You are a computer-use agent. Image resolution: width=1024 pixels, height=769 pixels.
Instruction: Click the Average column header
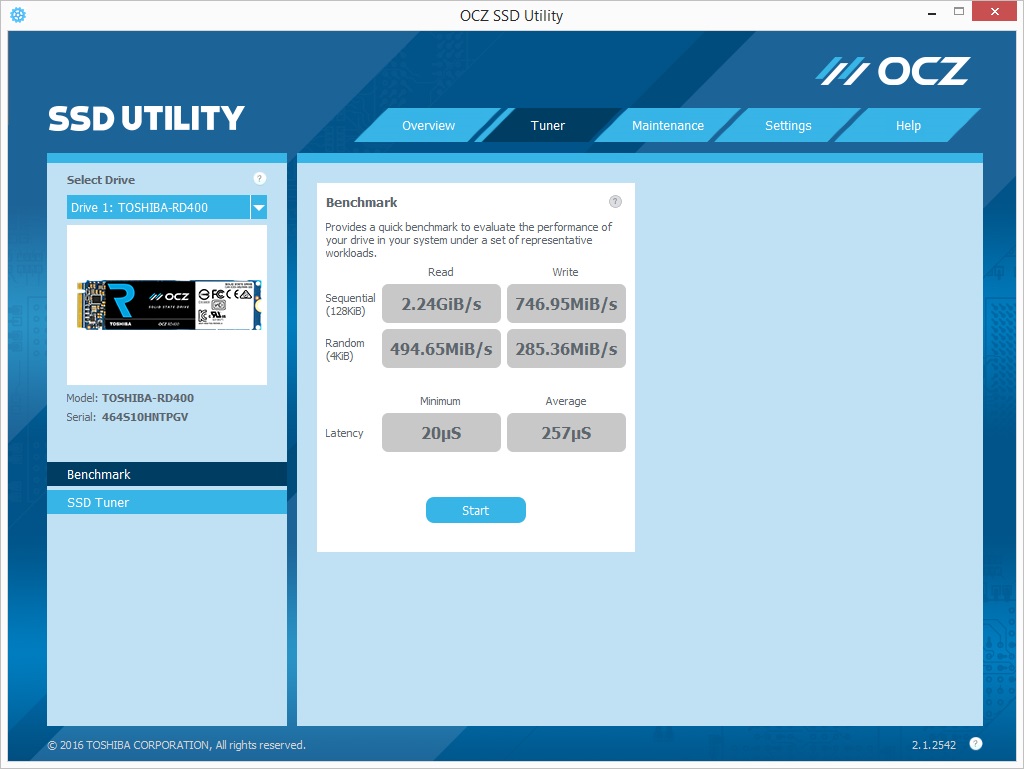point(566,401)
